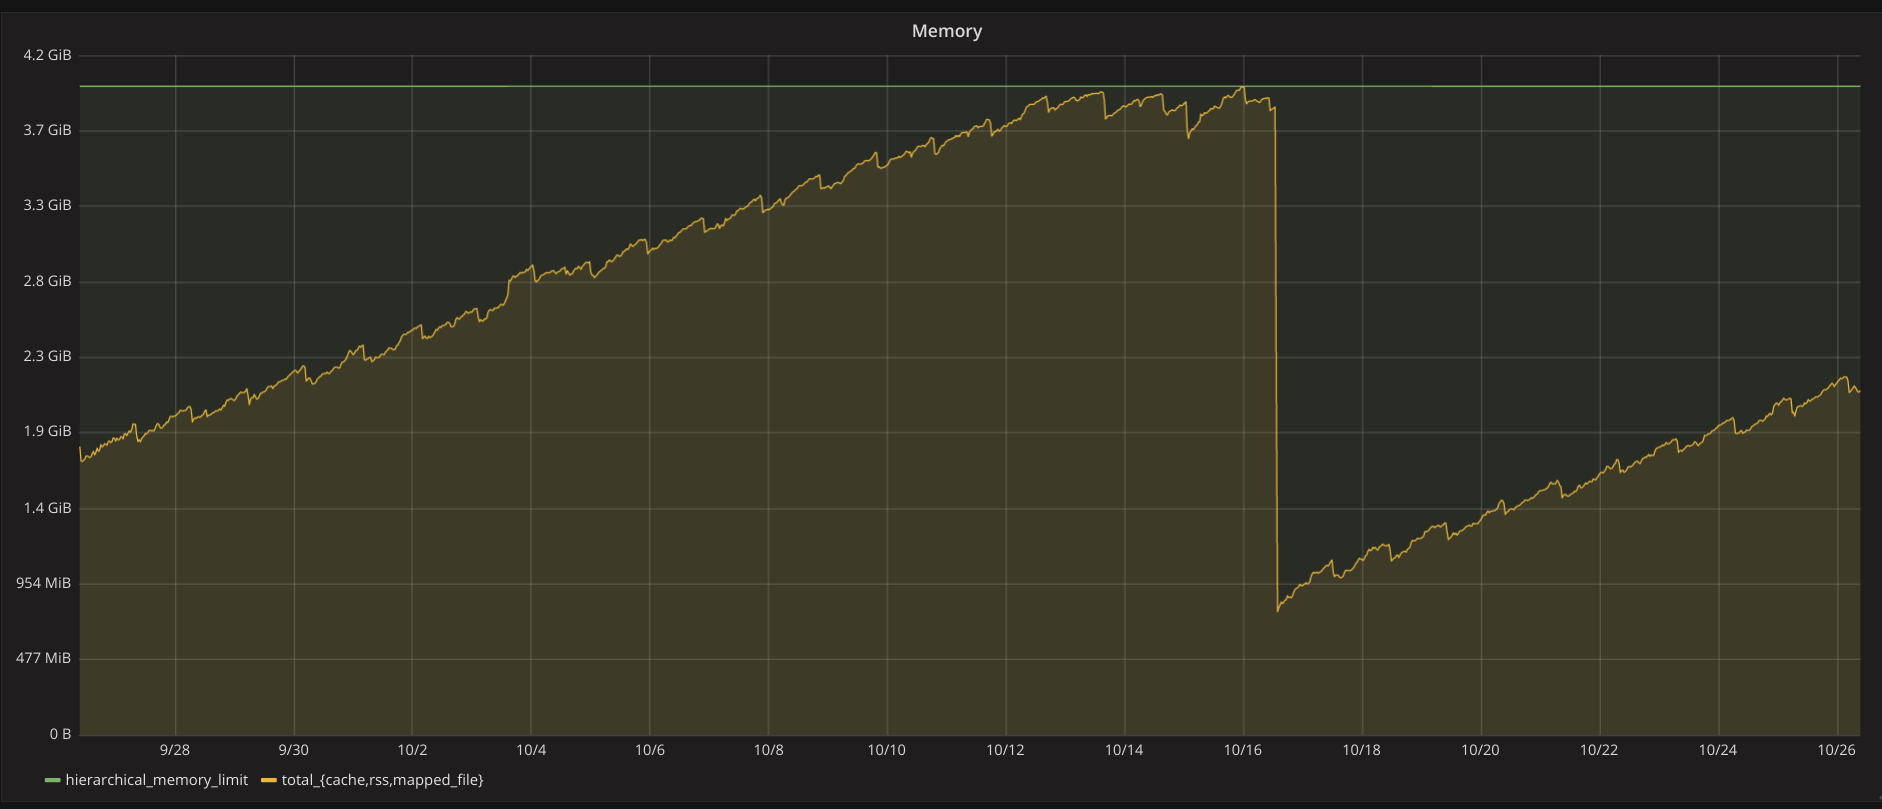Click the 9/30 date label
Image resolution: width=1882 pixels, height=809 pixels.
294,750
